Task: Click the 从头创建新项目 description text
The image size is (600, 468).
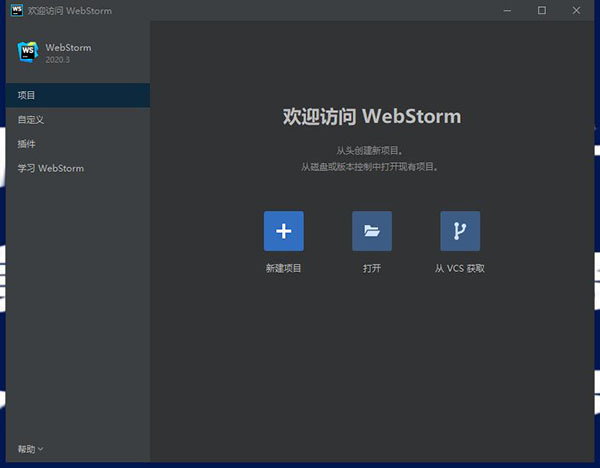Action: (372, 149)
